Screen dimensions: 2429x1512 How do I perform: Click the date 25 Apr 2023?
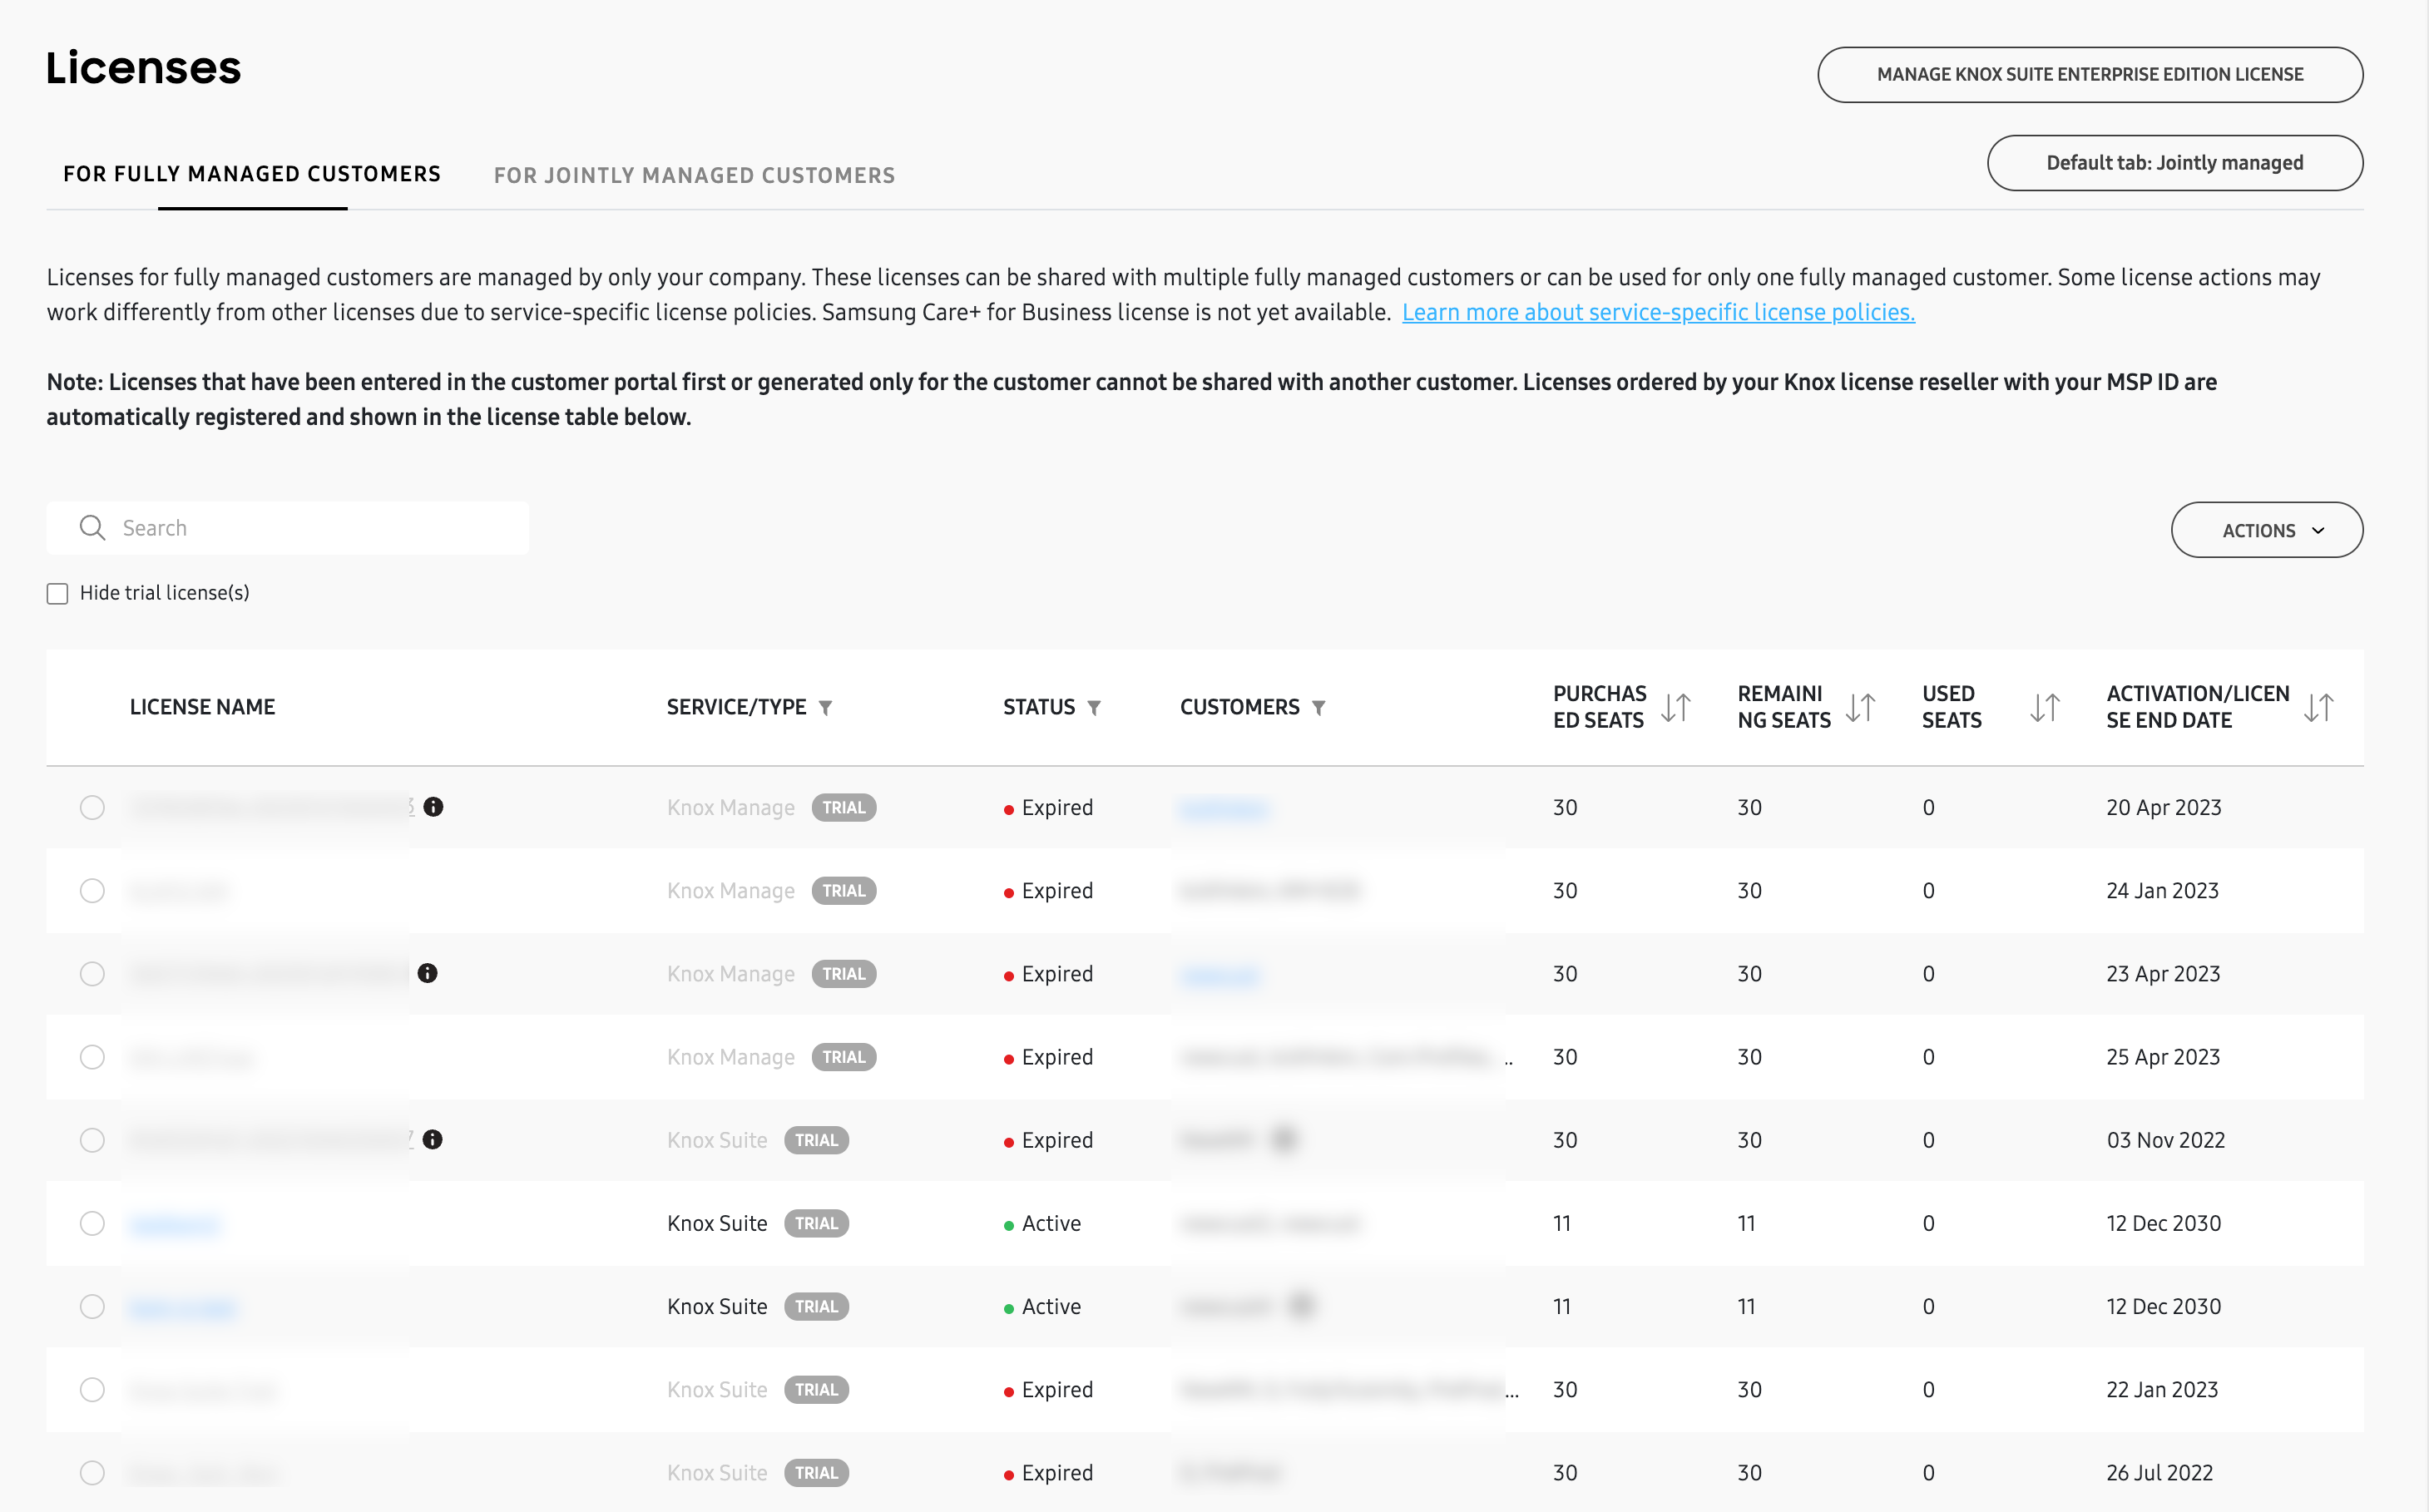point(2163,1057)
